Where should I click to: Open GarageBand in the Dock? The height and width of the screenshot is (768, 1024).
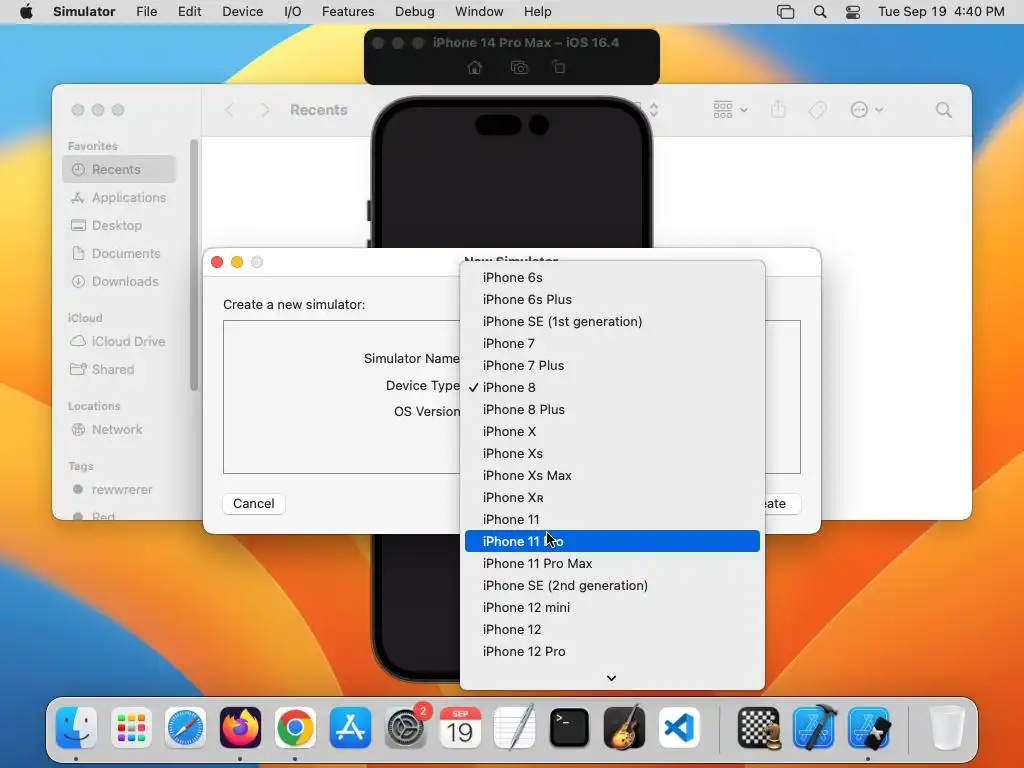pyautogui.click(x=624, y=727)
